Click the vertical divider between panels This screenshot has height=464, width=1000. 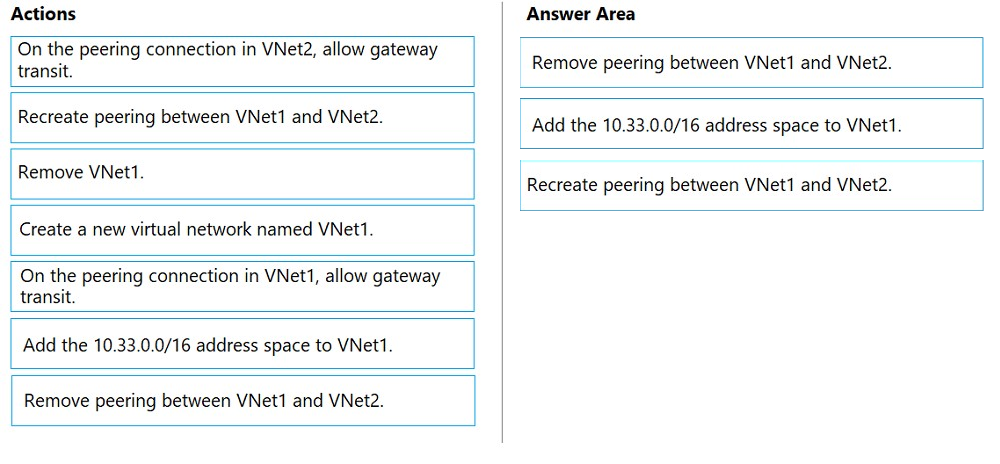point(503,223)
